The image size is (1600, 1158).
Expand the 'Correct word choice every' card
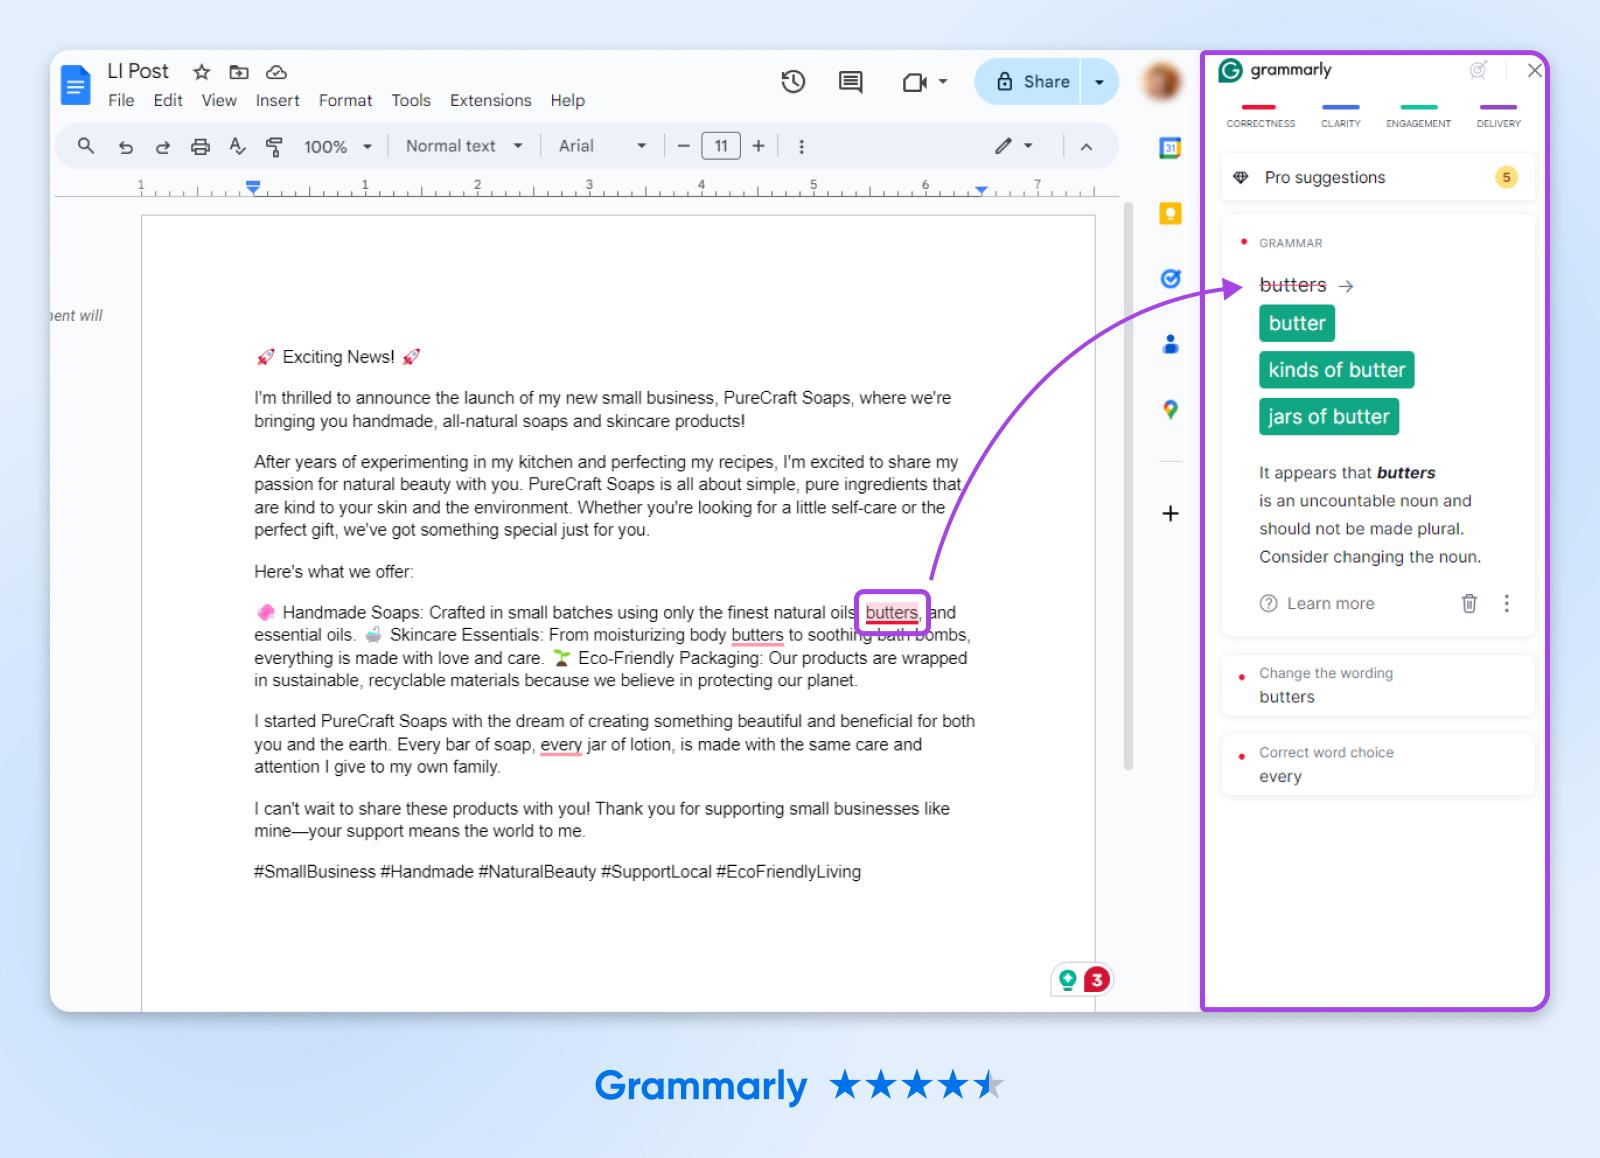(1378, 765)
